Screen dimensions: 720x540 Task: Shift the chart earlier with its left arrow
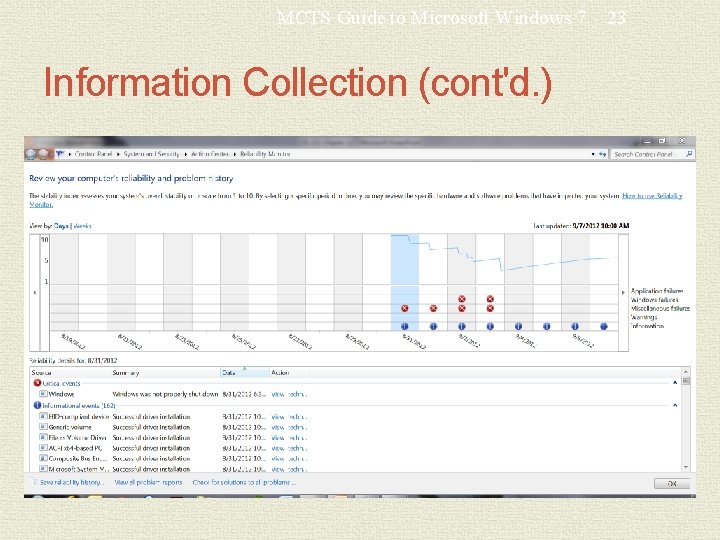(34, 292)
